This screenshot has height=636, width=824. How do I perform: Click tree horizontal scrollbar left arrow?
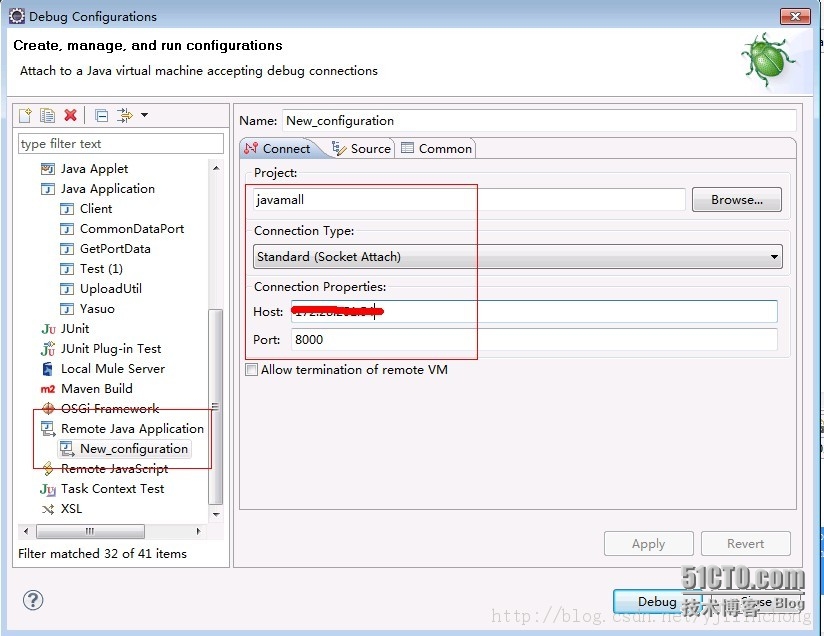(26, 531)
